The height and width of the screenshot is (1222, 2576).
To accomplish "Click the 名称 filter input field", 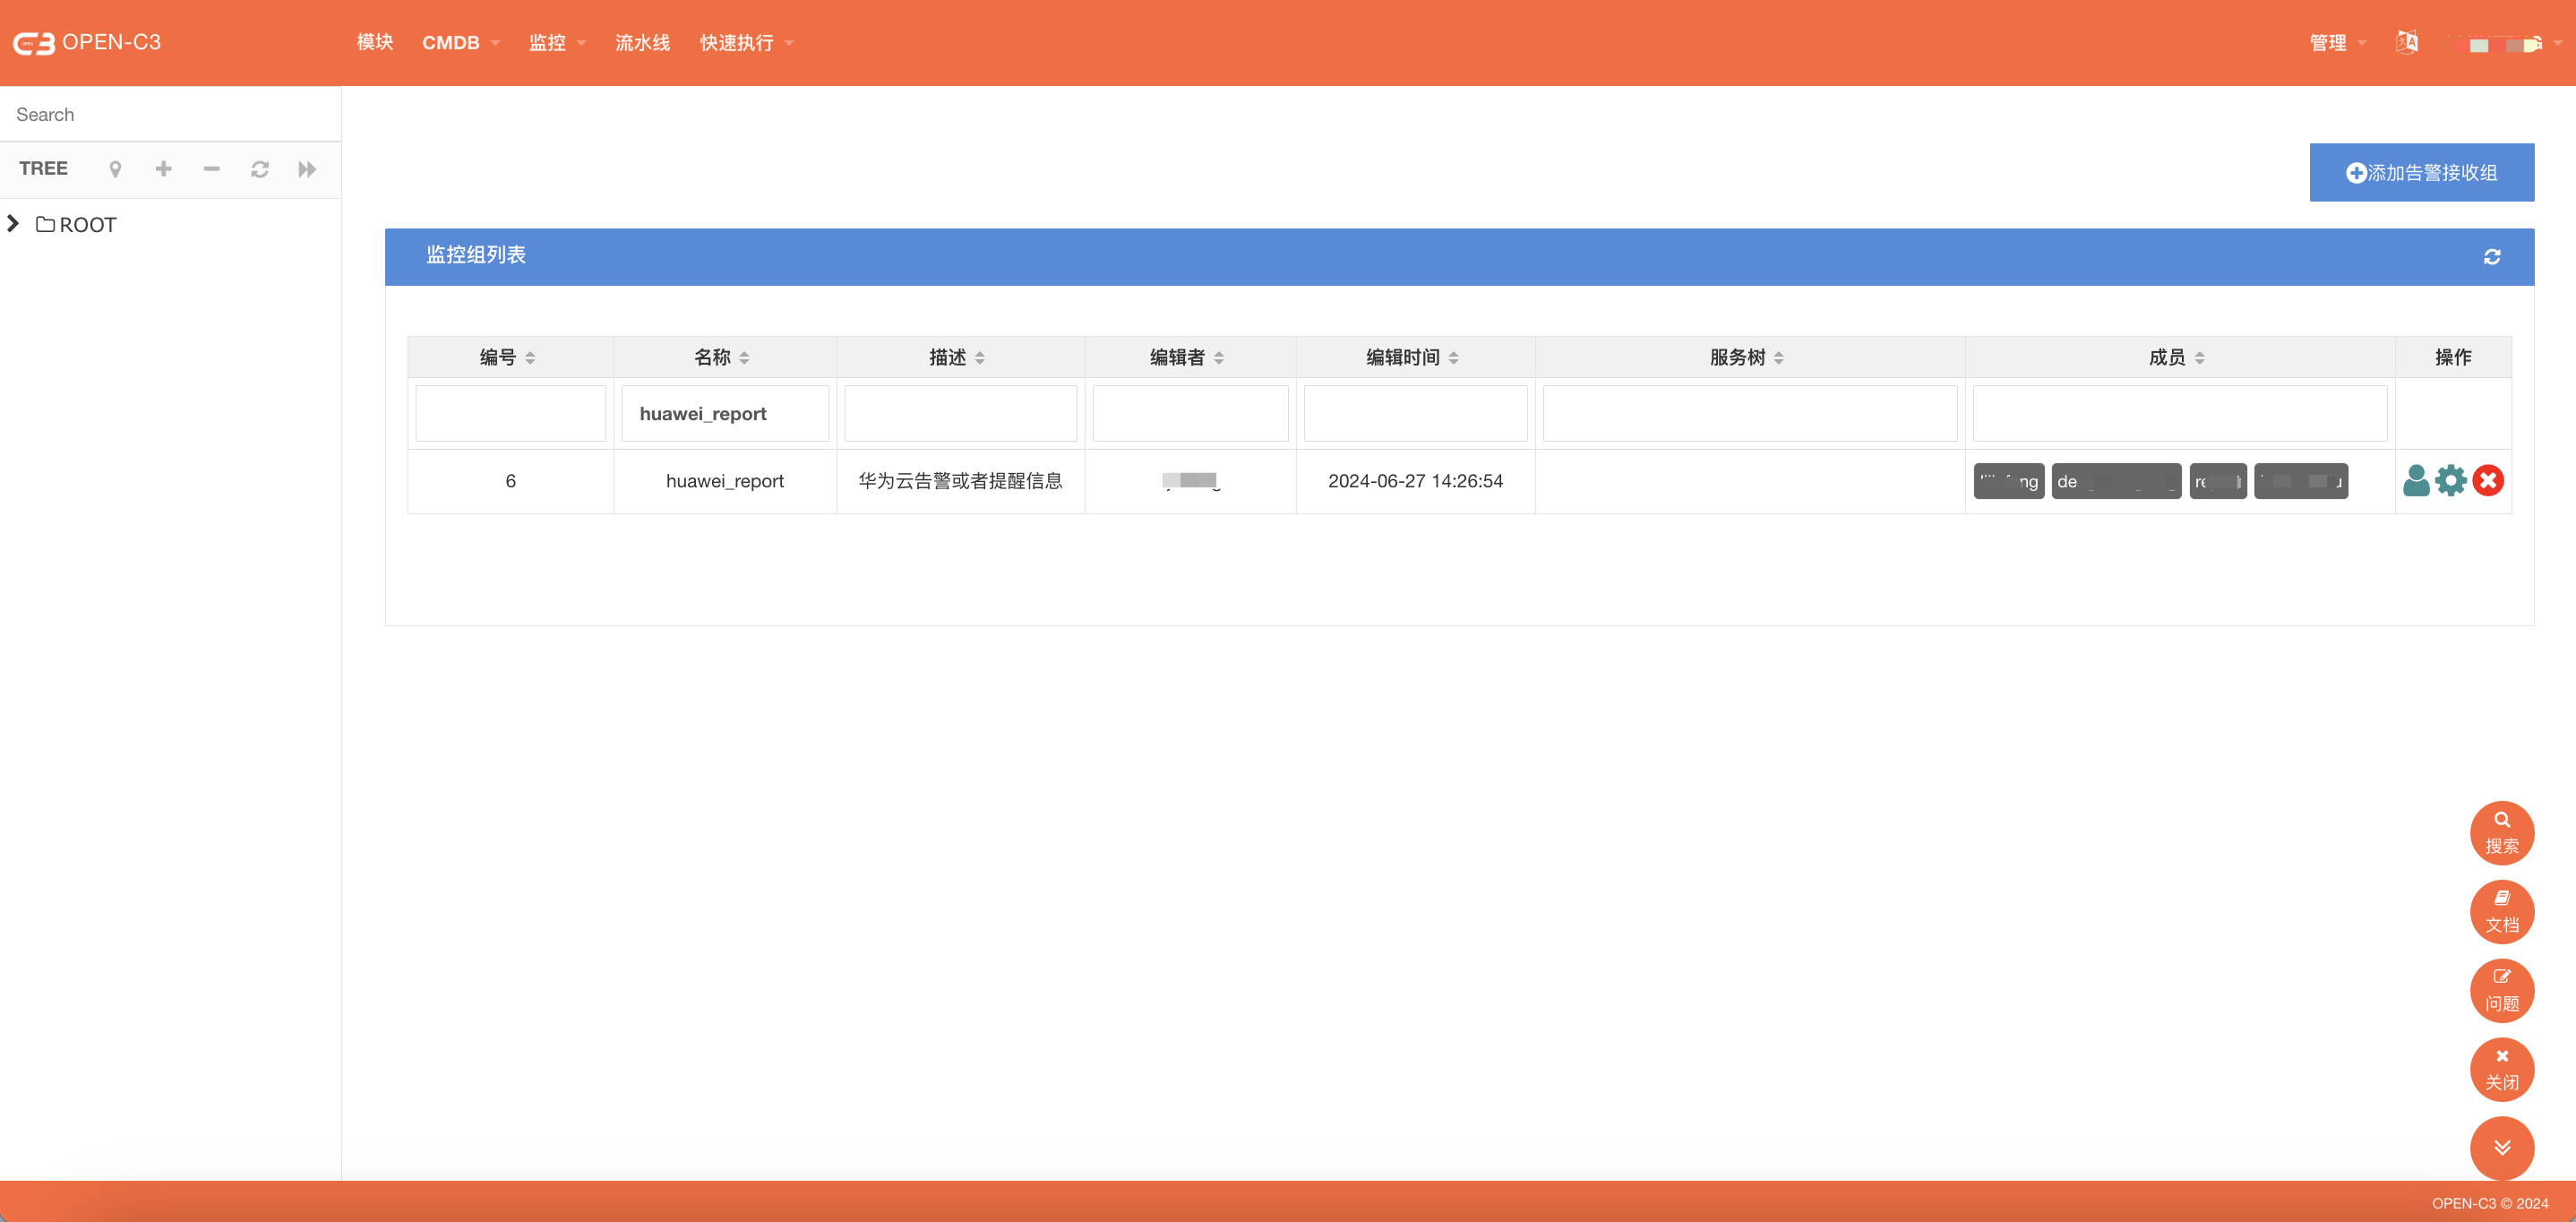I will (x=724, y=413).
